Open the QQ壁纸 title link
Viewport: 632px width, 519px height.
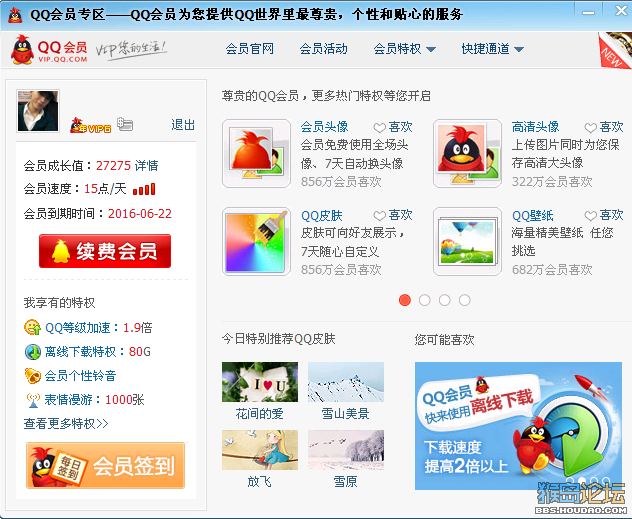532,216
